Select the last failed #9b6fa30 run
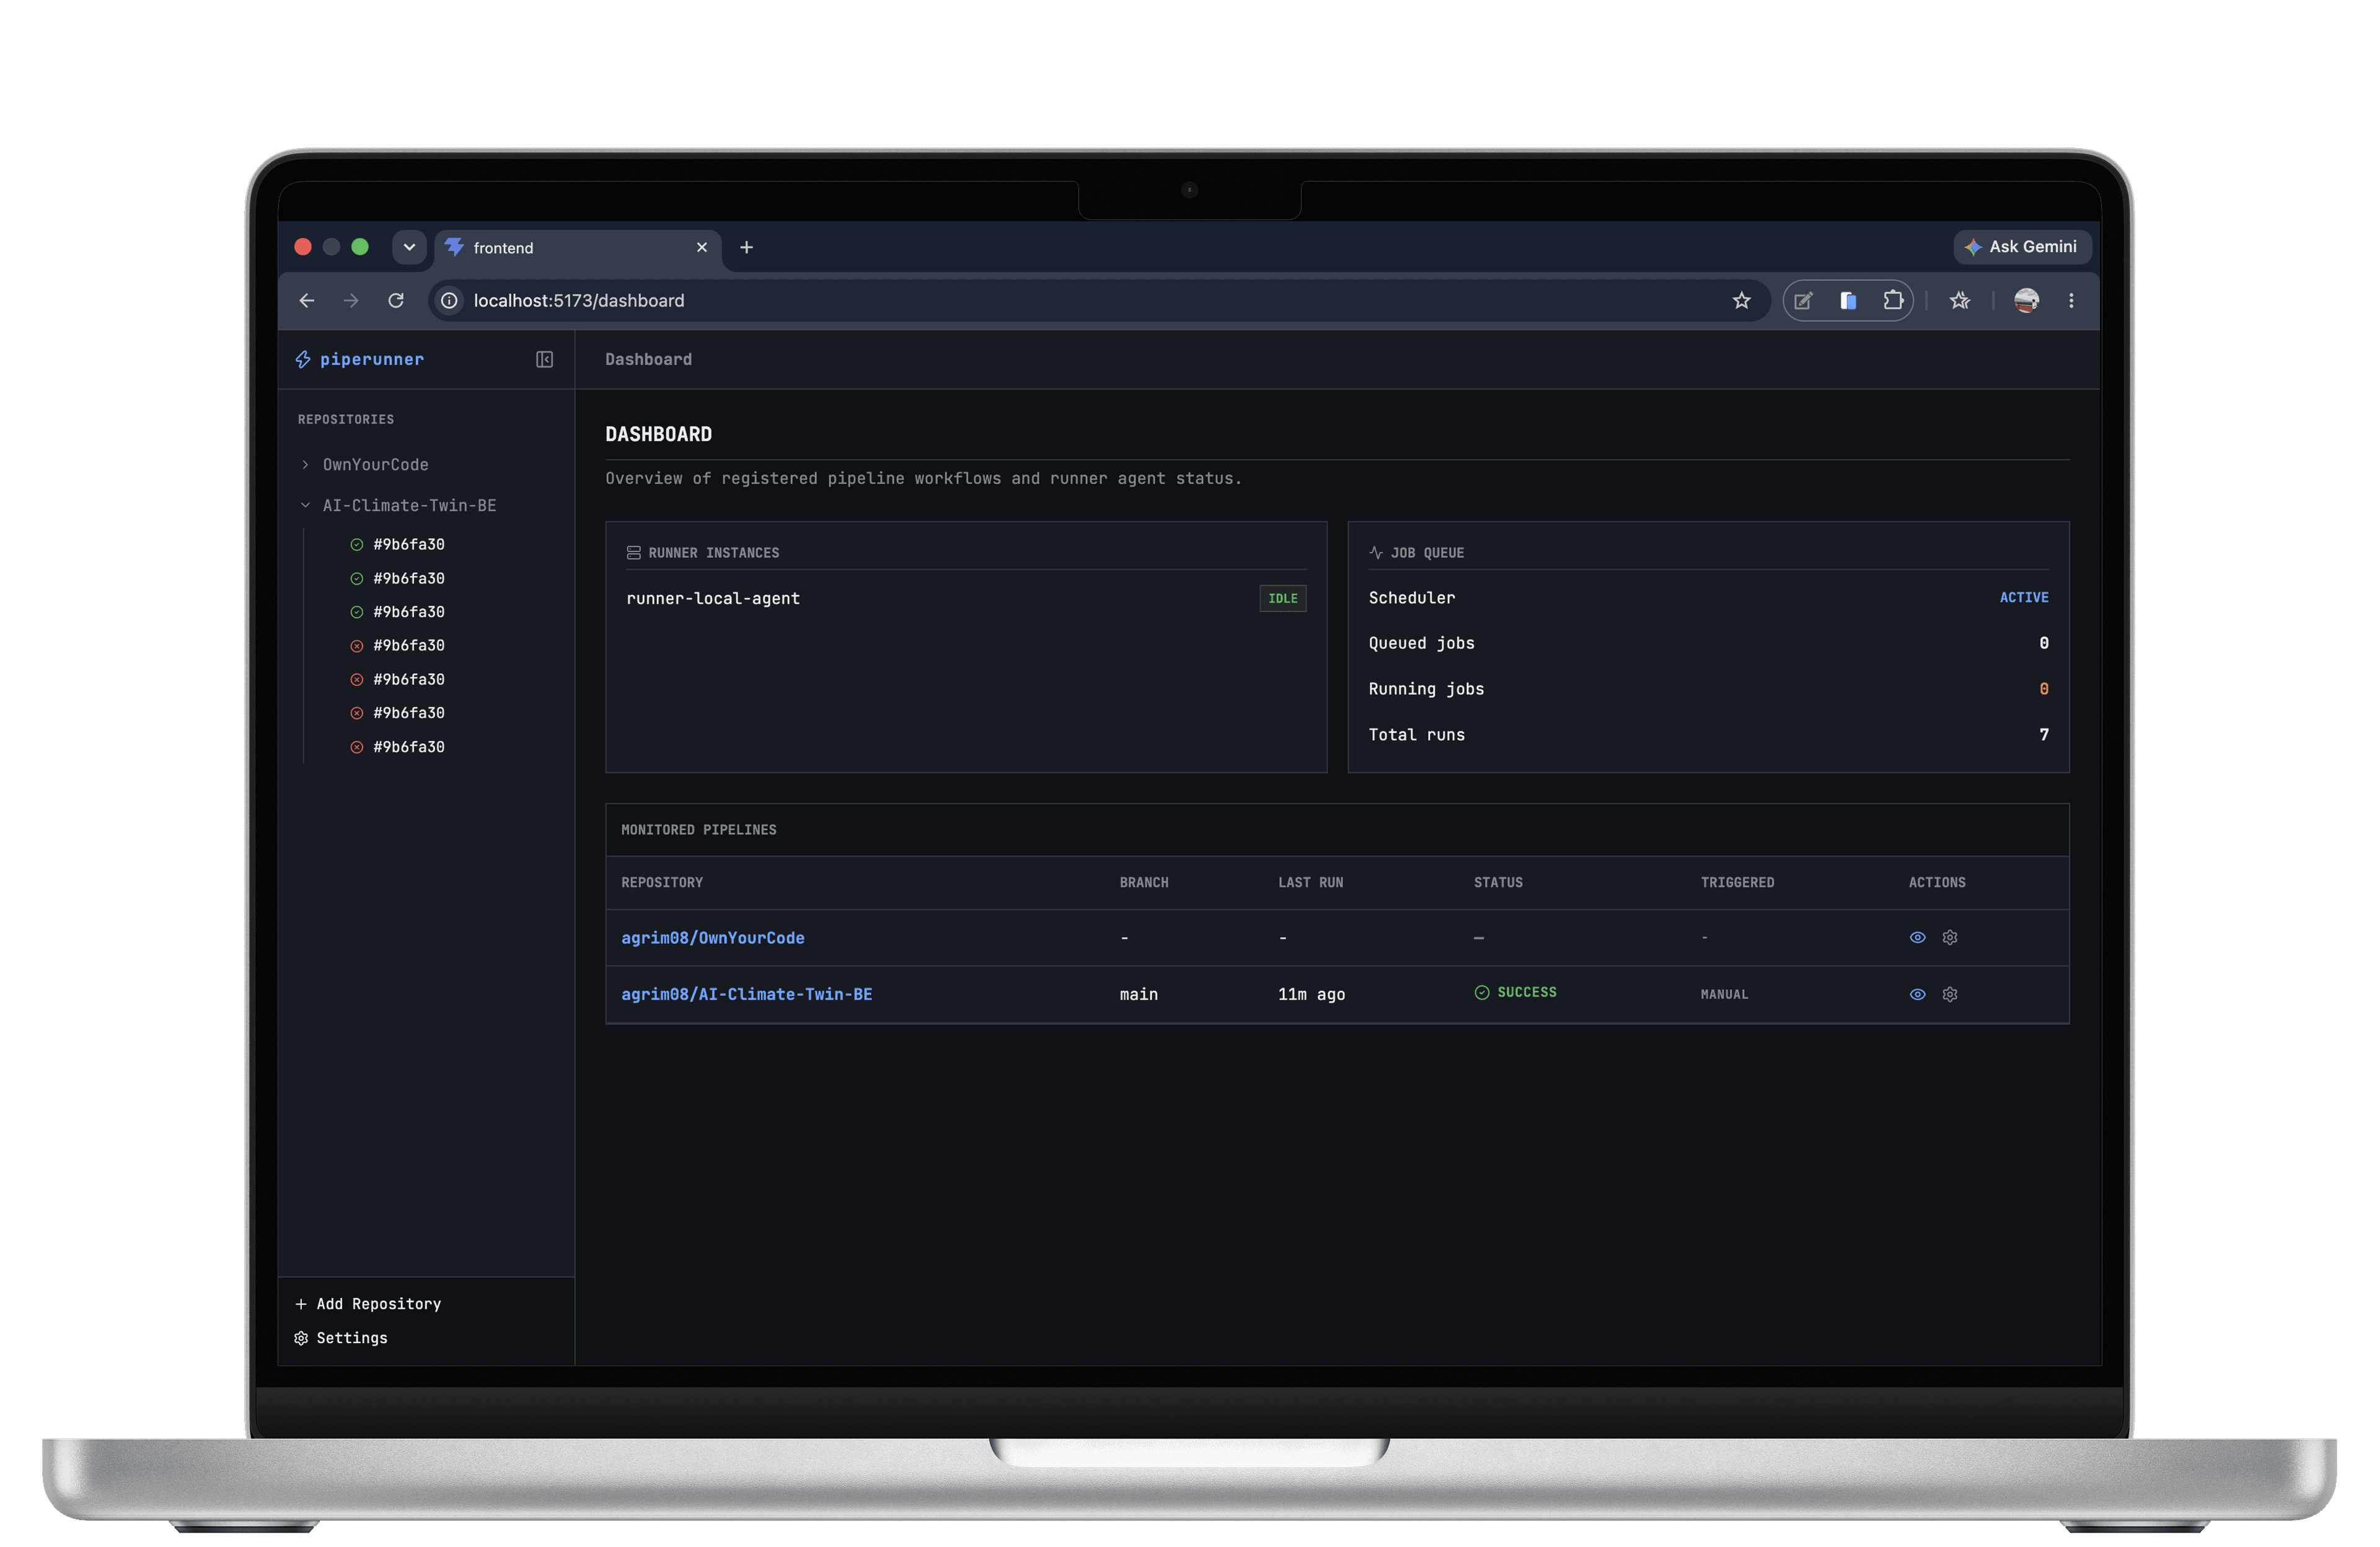The image size is (2380, 1547). click(398, 747)
